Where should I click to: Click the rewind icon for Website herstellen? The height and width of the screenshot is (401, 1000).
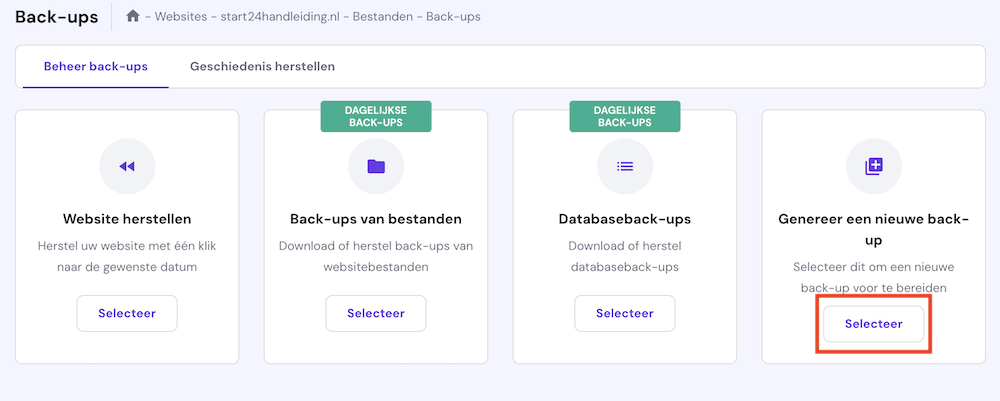[x=127, y=166]
